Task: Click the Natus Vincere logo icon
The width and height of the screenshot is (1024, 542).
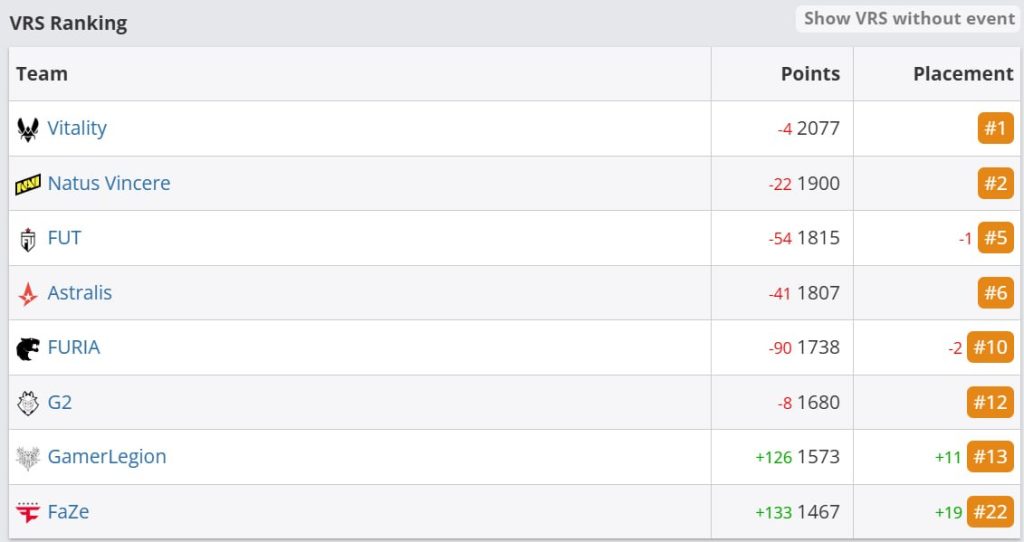Action: click(27, 185)
